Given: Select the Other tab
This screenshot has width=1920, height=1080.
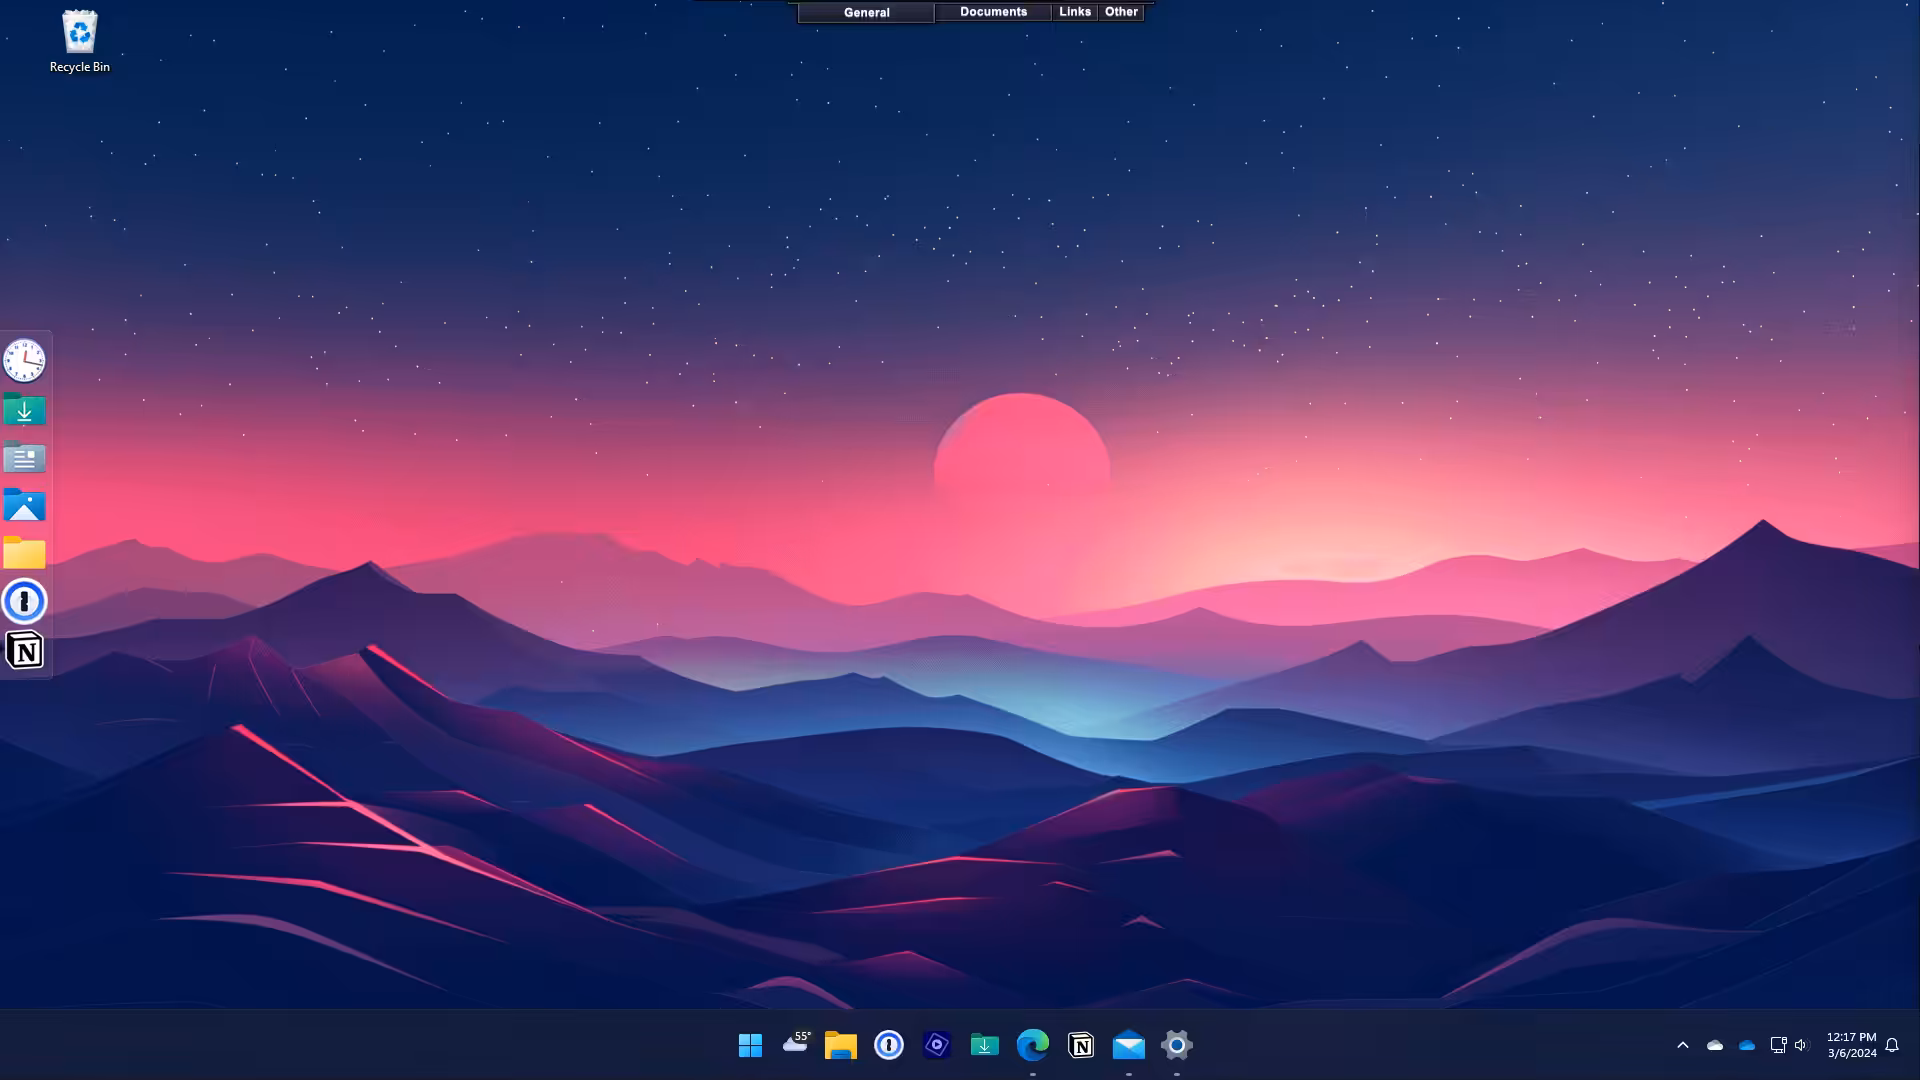Looking at the screenshot, I should [1121, 12].
